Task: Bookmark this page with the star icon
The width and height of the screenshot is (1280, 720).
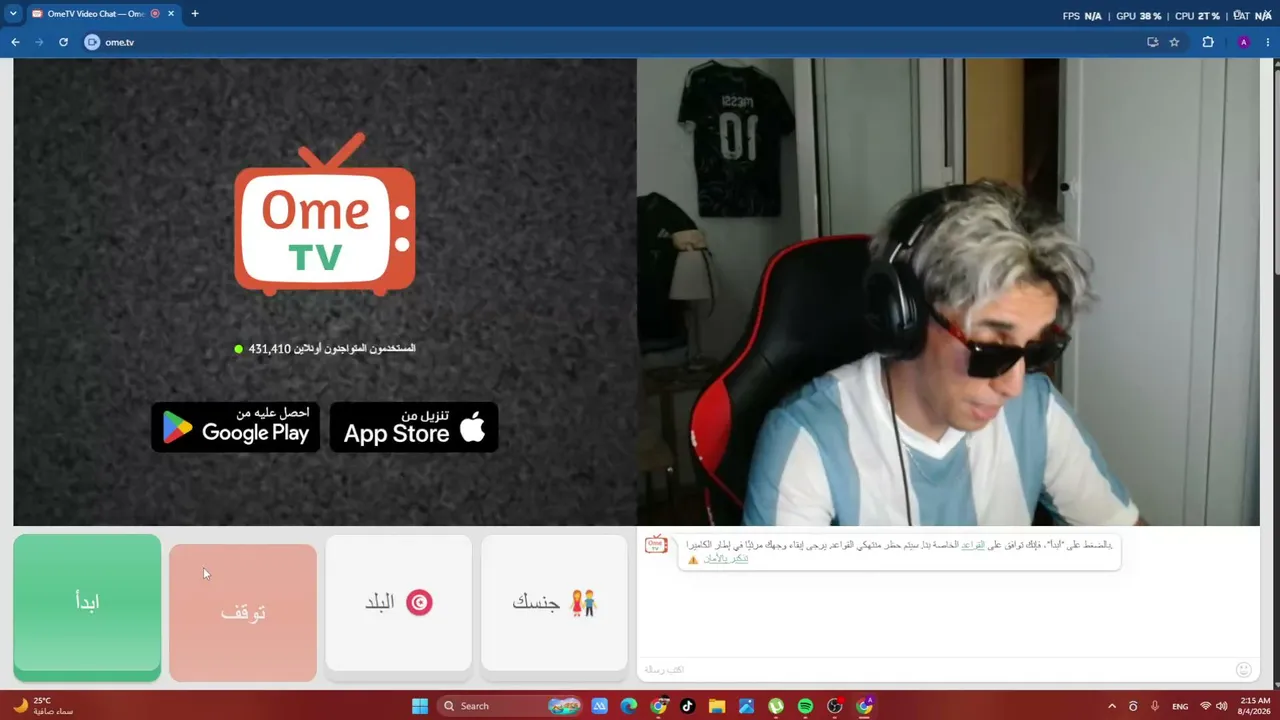Action: coord(1174,42)
